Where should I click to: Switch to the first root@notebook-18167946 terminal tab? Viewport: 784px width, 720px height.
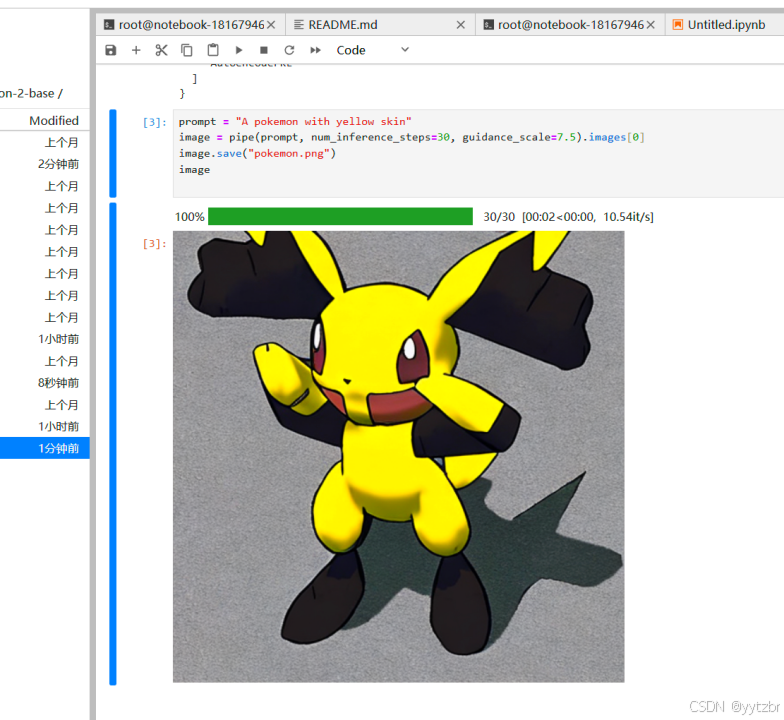[191, 24]
